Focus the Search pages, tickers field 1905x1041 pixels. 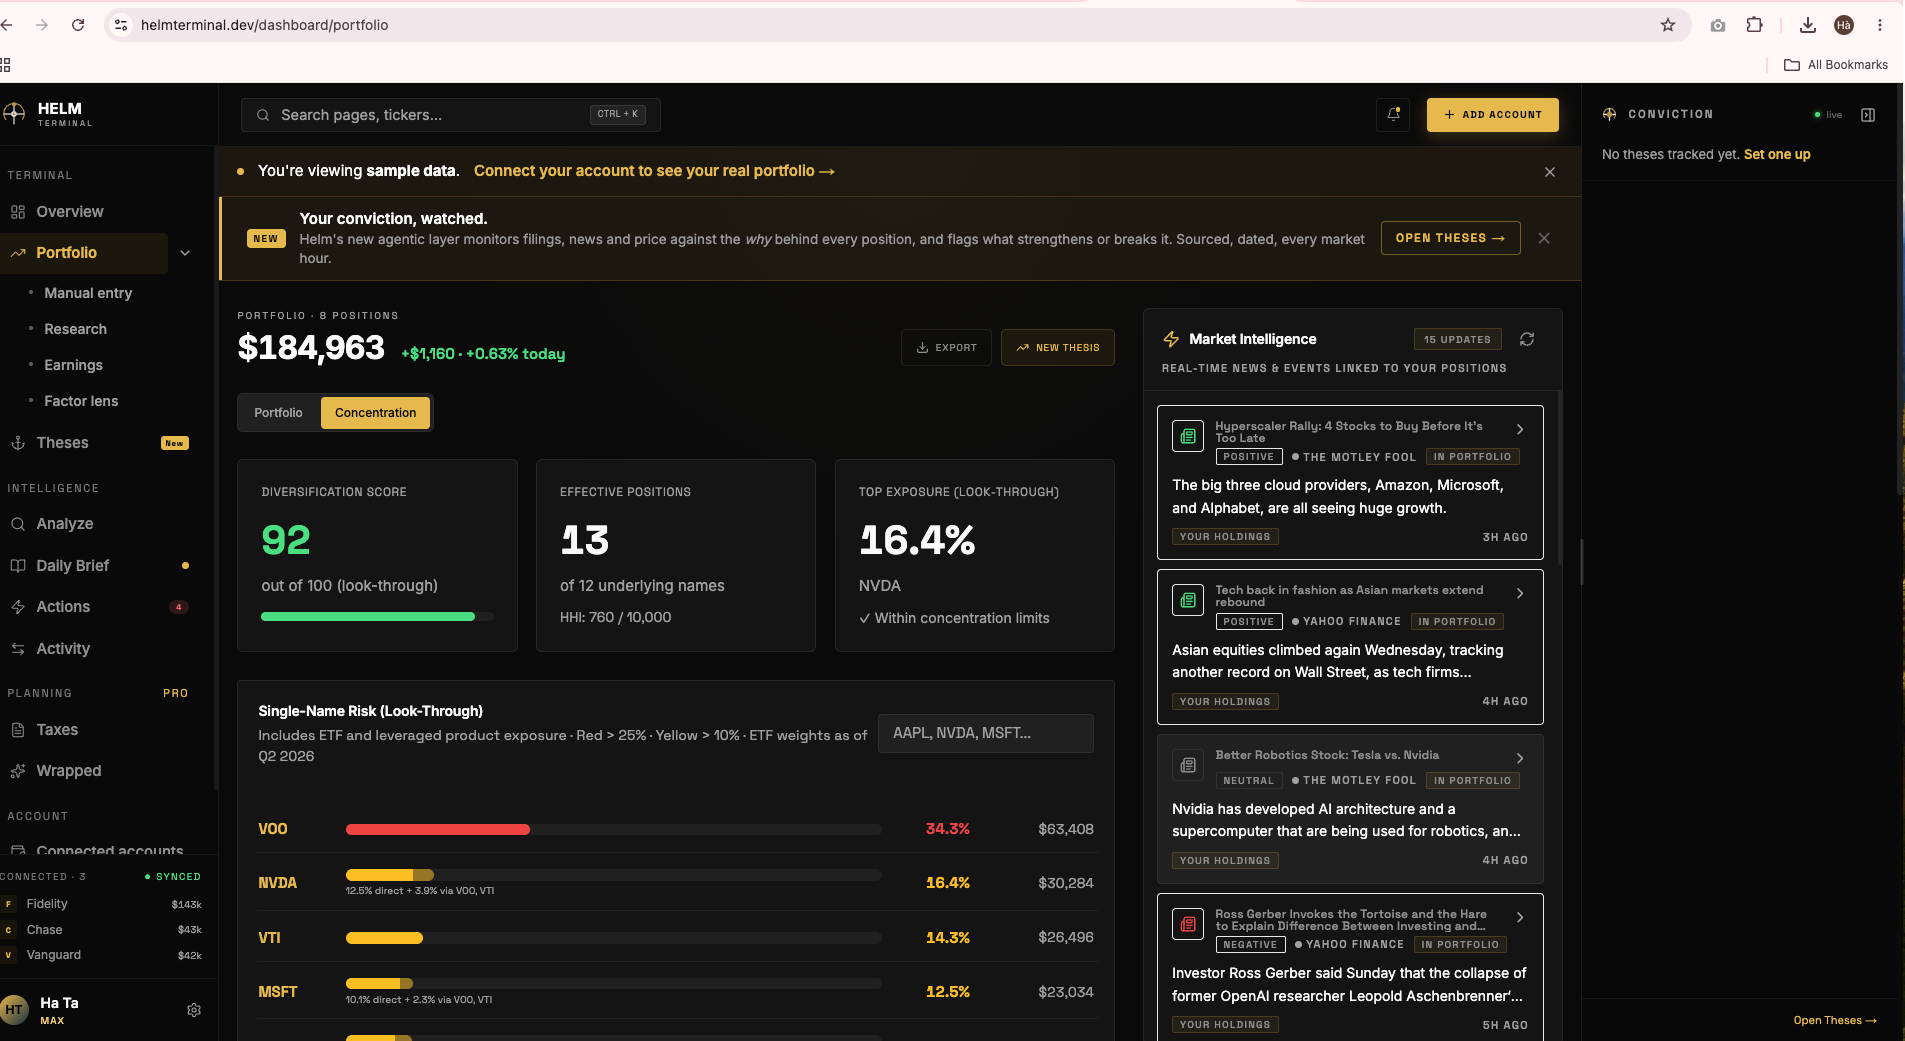(x=450, y=115)
